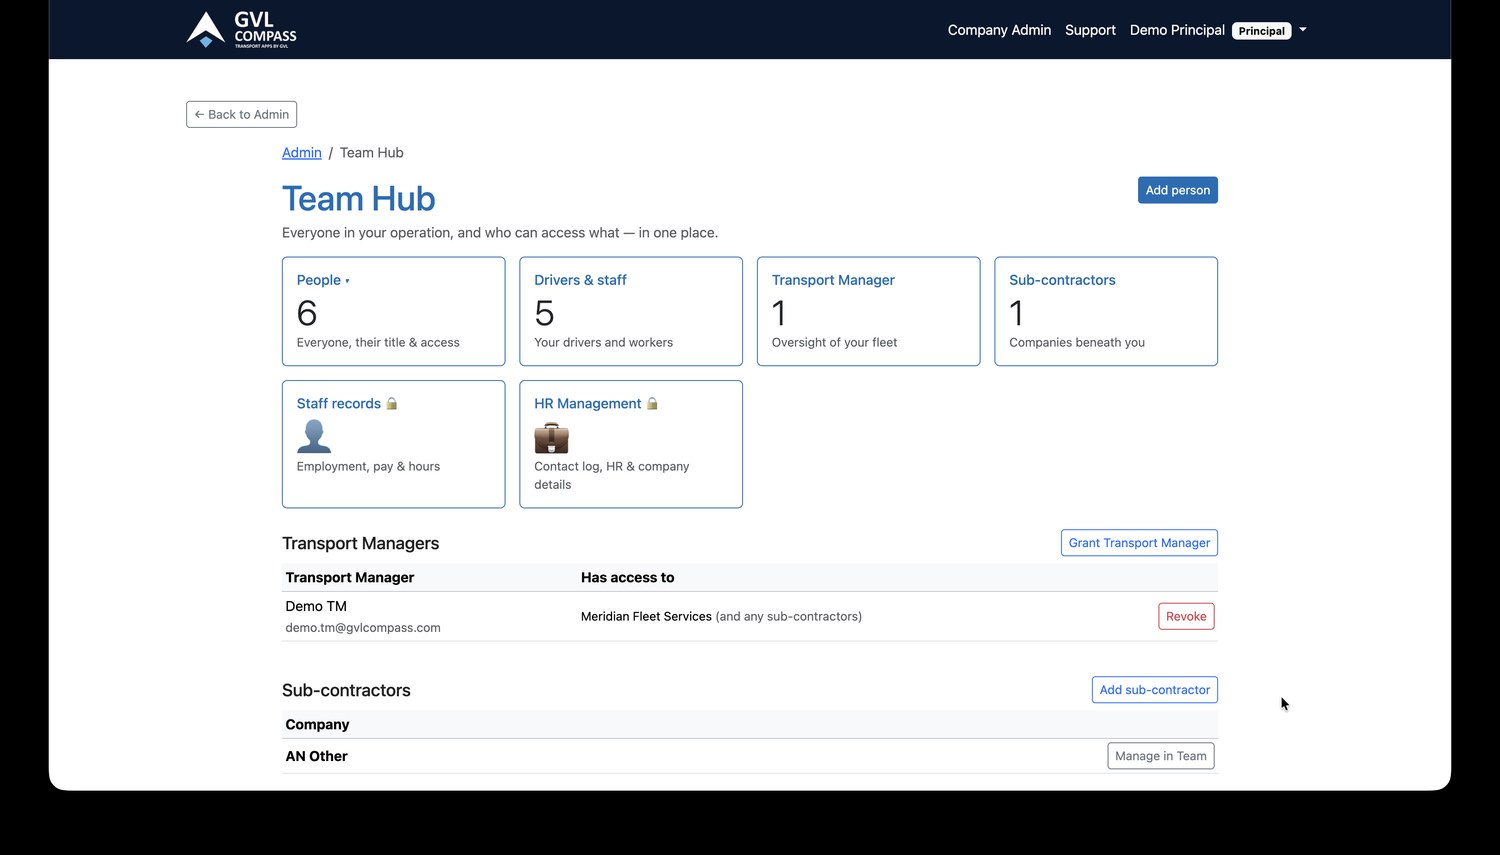Click the Transport Managers section heading
Image resolution: width=1500 pixels, height=855 pixels.
tap(361, 543)
